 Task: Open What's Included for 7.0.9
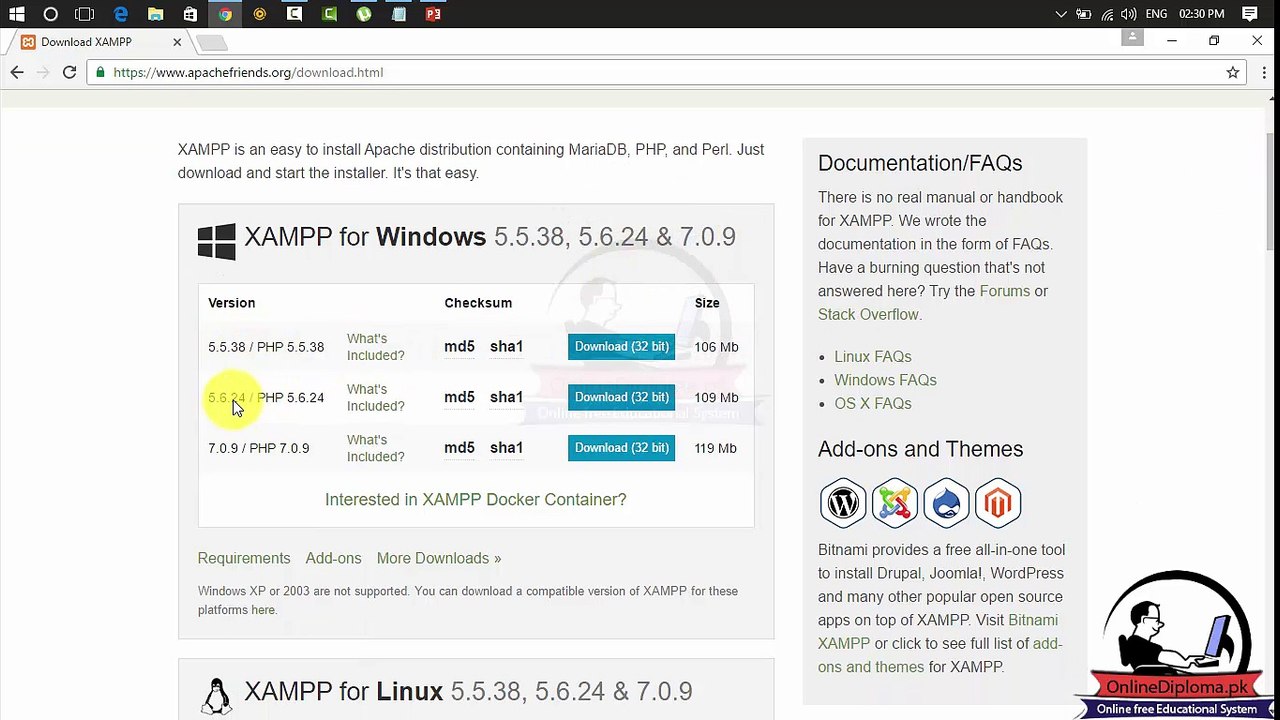(375, 448)
